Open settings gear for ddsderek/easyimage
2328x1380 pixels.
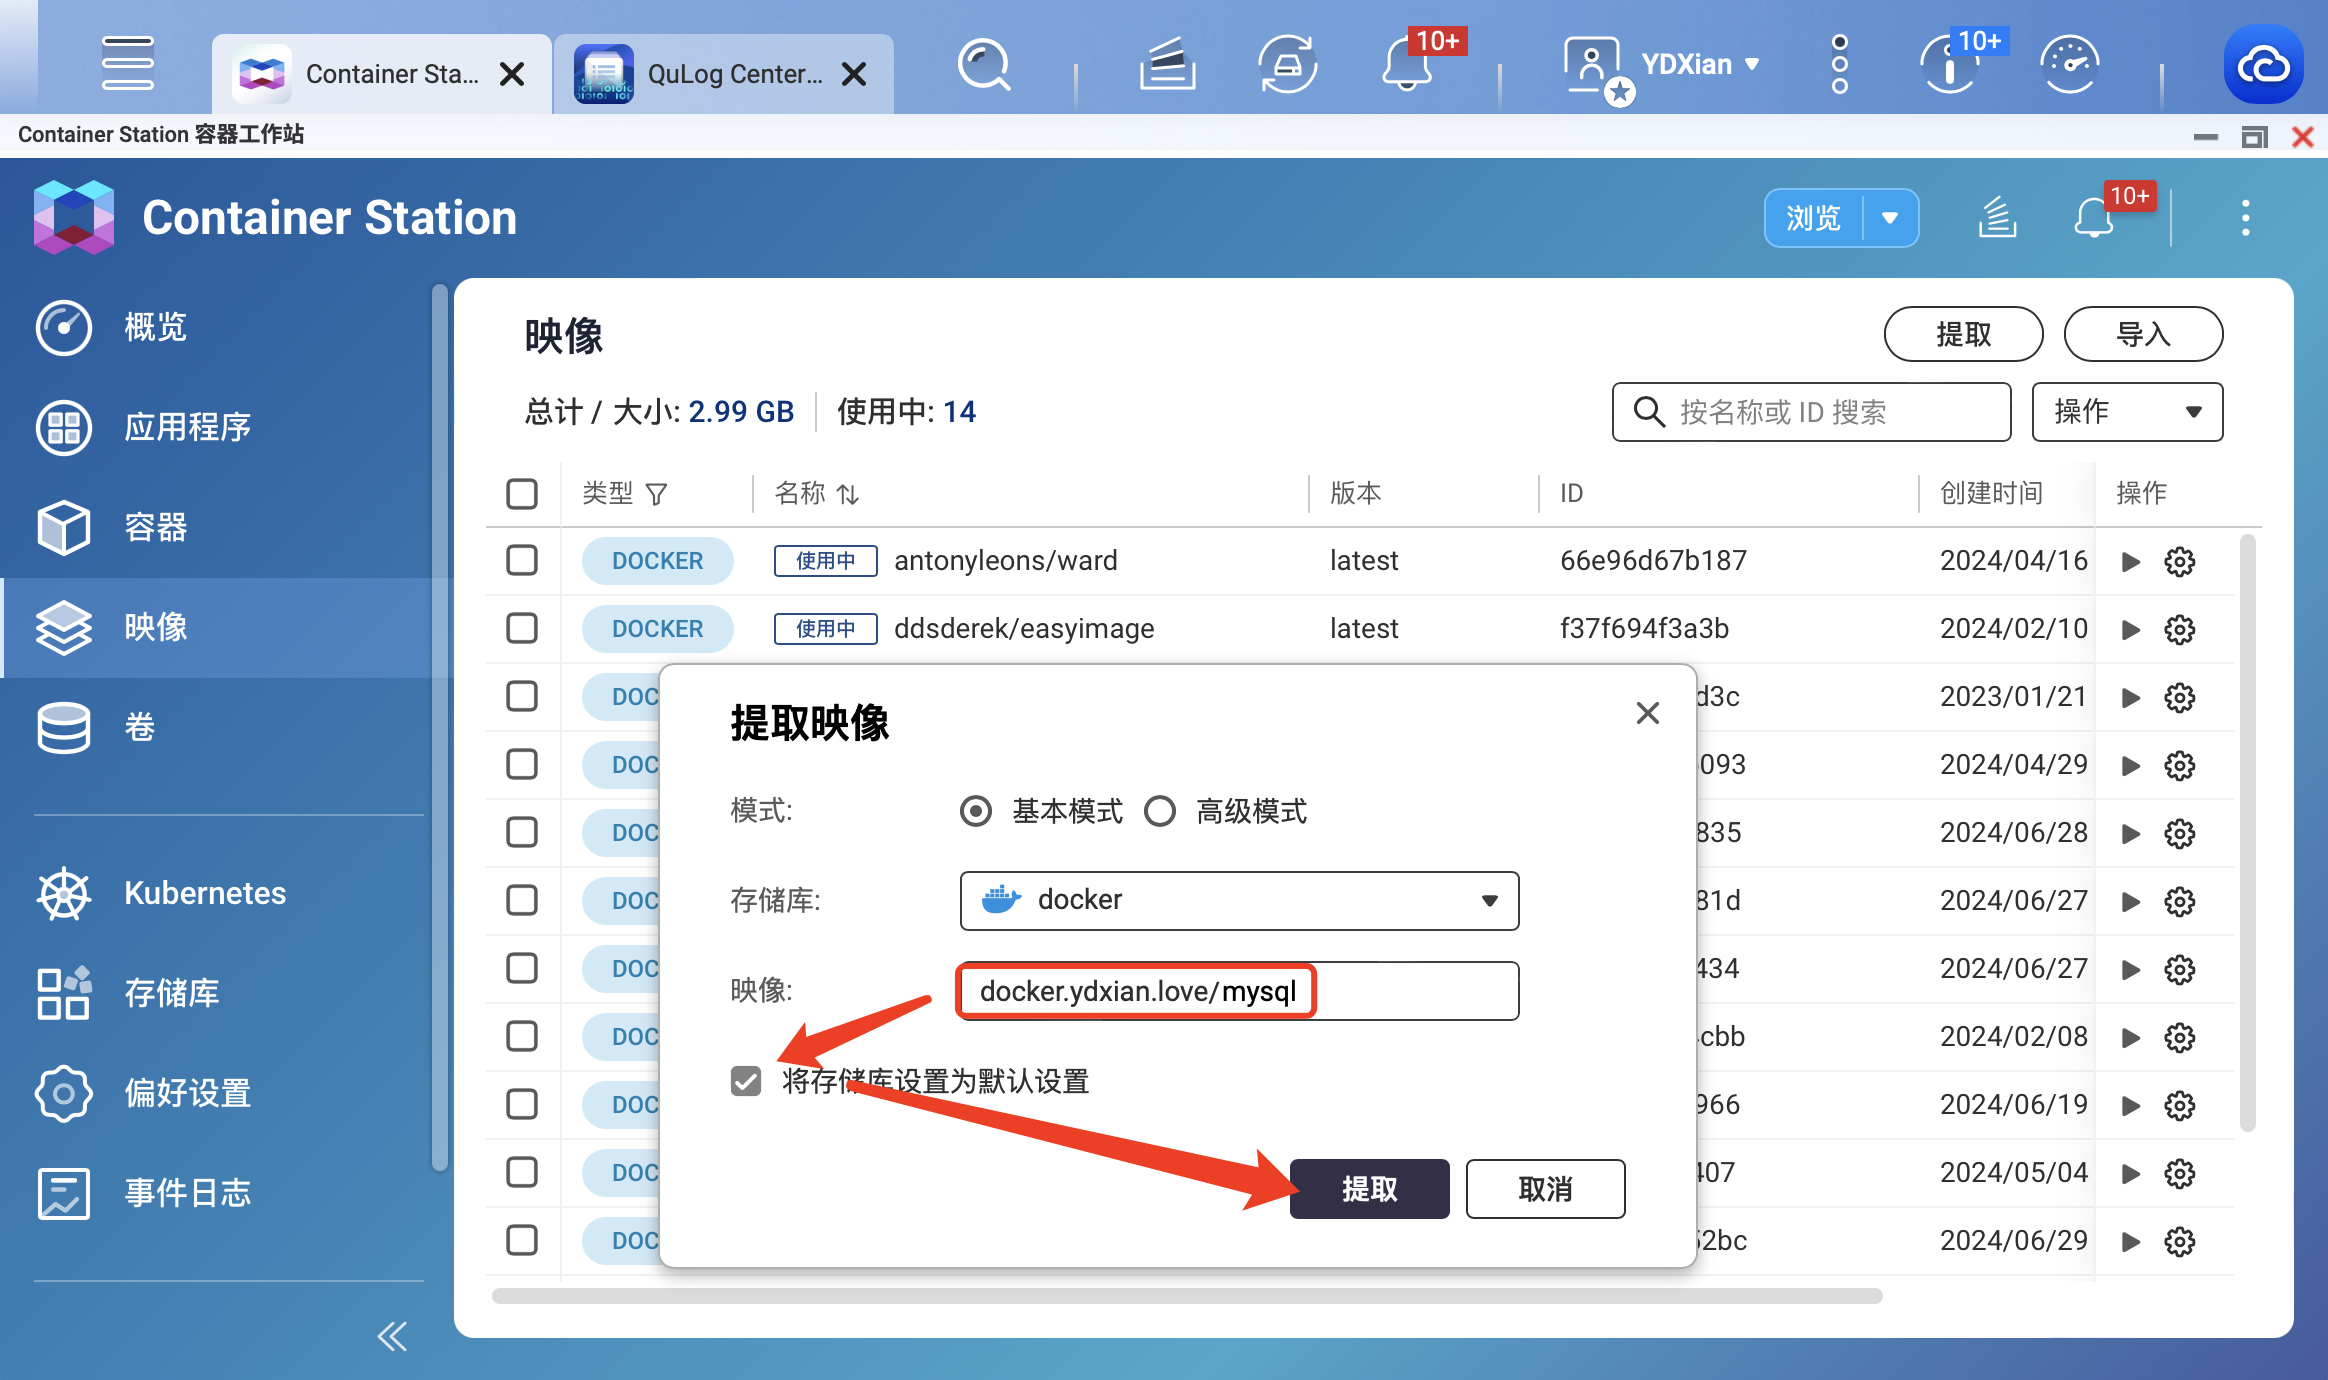(x=2179, y=629)
